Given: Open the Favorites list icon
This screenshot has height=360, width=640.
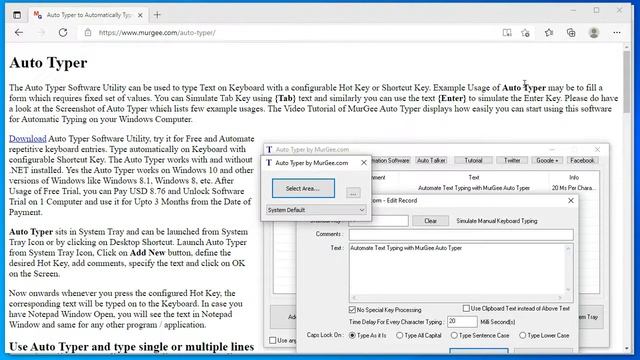Looking at the screenshot, I should pyautogui.click(x=549, y=33).
